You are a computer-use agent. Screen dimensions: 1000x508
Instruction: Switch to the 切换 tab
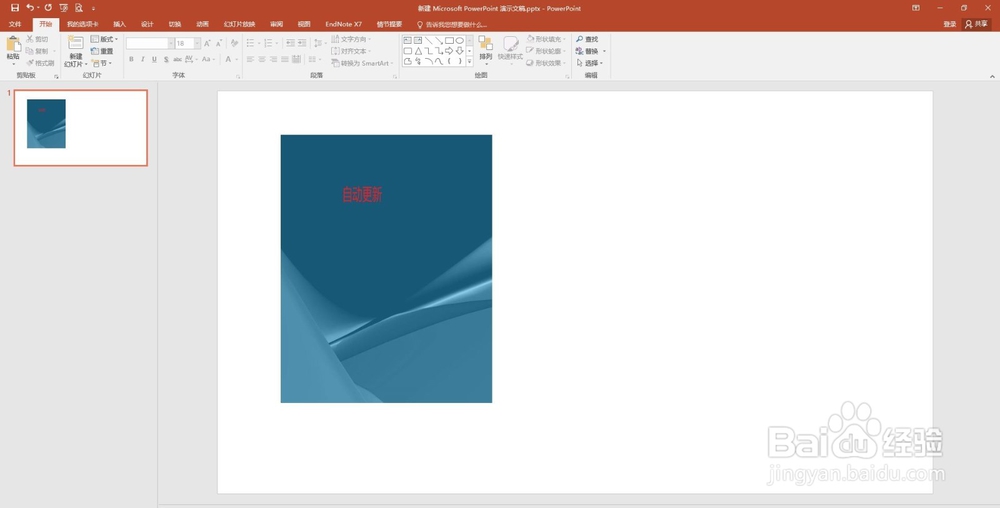(x=174, y=24)
